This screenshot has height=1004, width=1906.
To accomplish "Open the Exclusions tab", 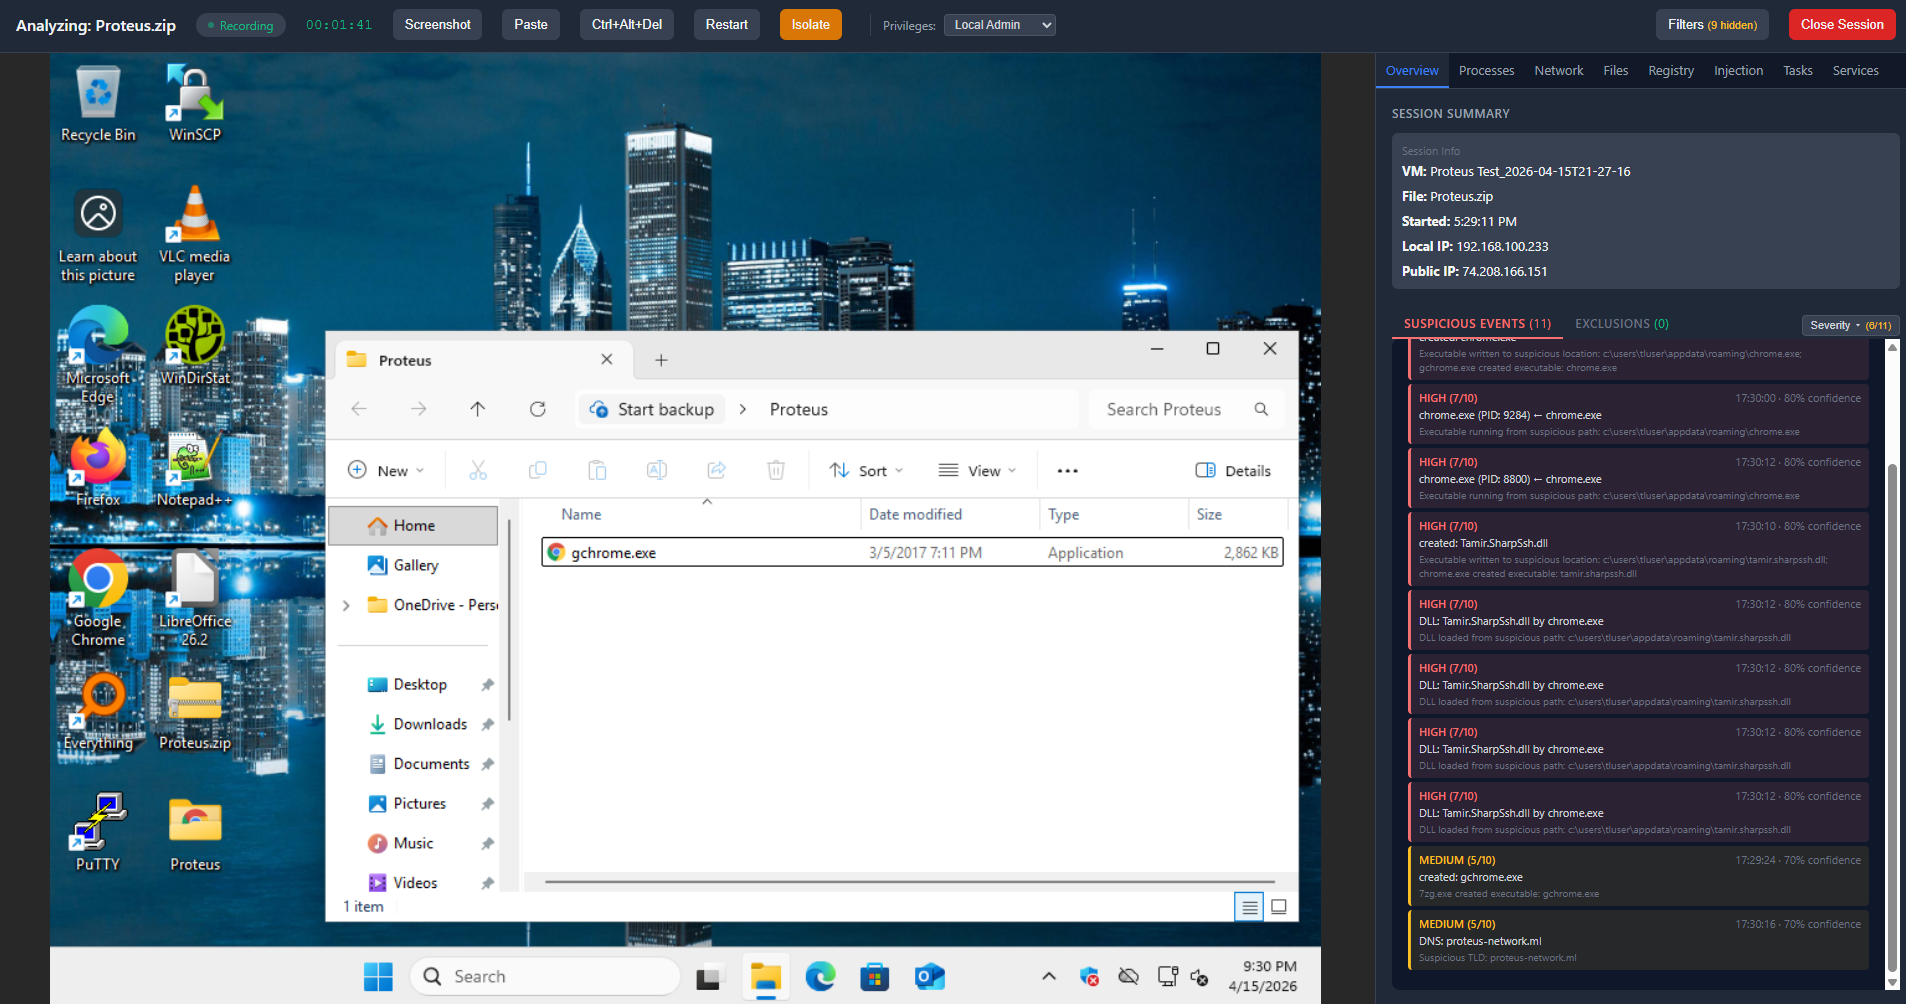I will (x=1620, y=323).
